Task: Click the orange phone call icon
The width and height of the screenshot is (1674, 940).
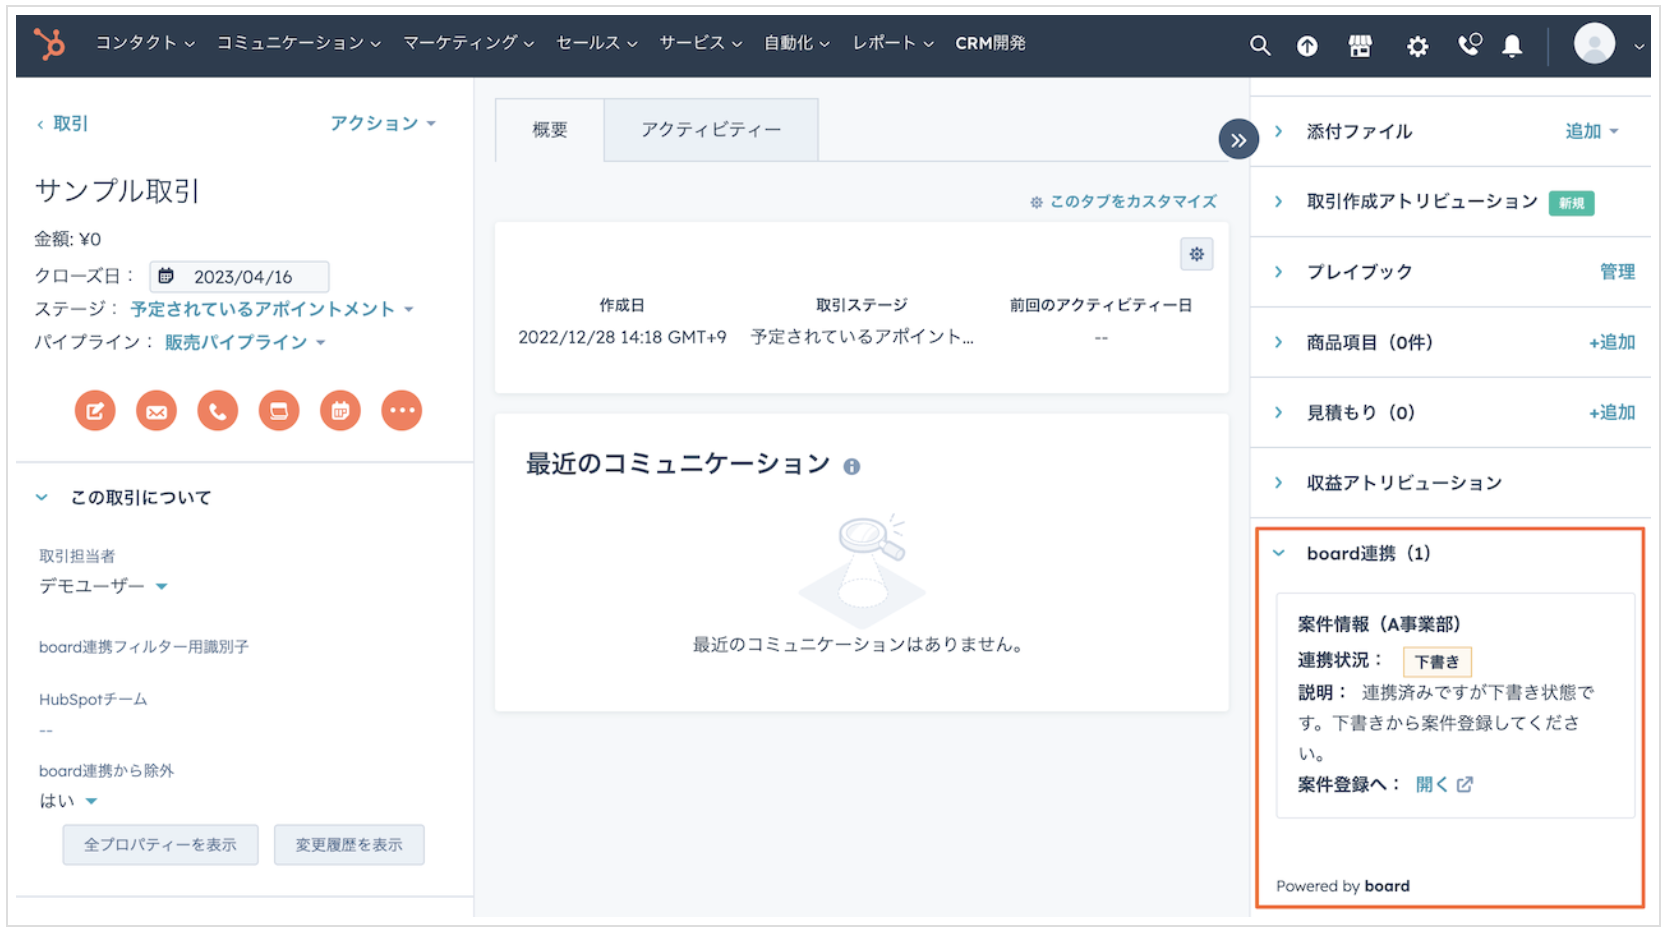Action: pyautogui.click(x=218, y=411)
